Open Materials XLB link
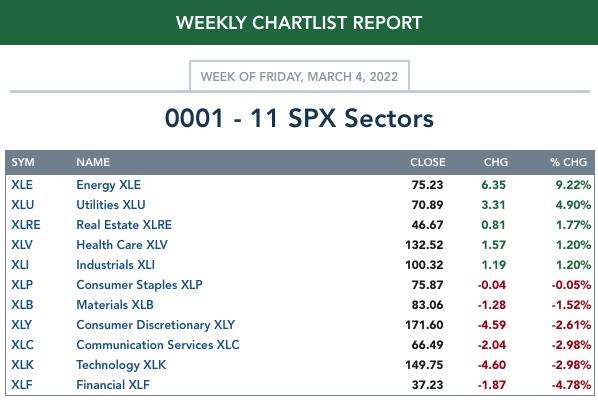Image resolution: width=598 pixels, height=400 pixels. pos(115,305)
